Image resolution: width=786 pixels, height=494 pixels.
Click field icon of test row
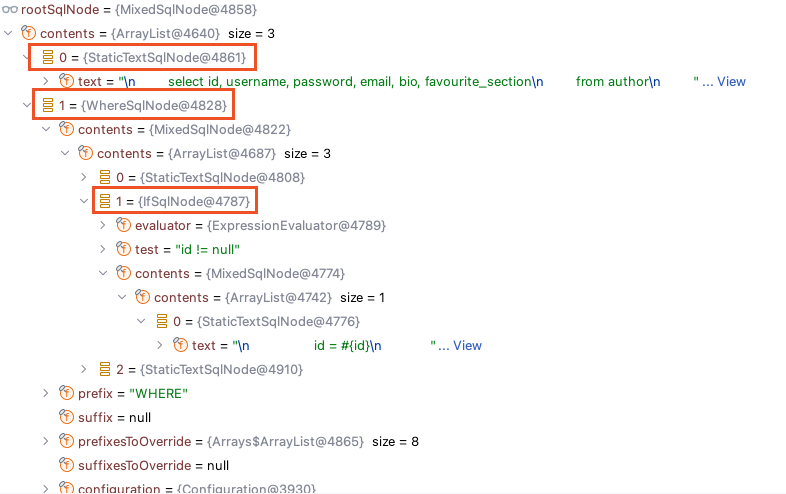coord(124,249)
